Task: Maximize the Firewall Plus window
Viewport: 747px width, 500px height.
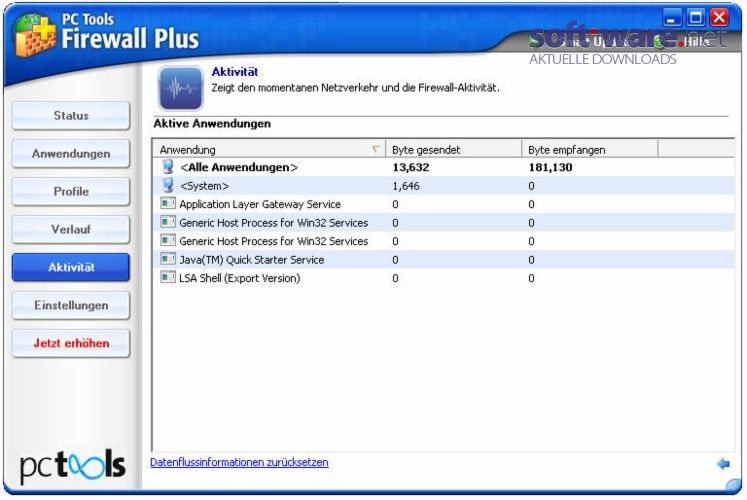Action: click(696, 18)
